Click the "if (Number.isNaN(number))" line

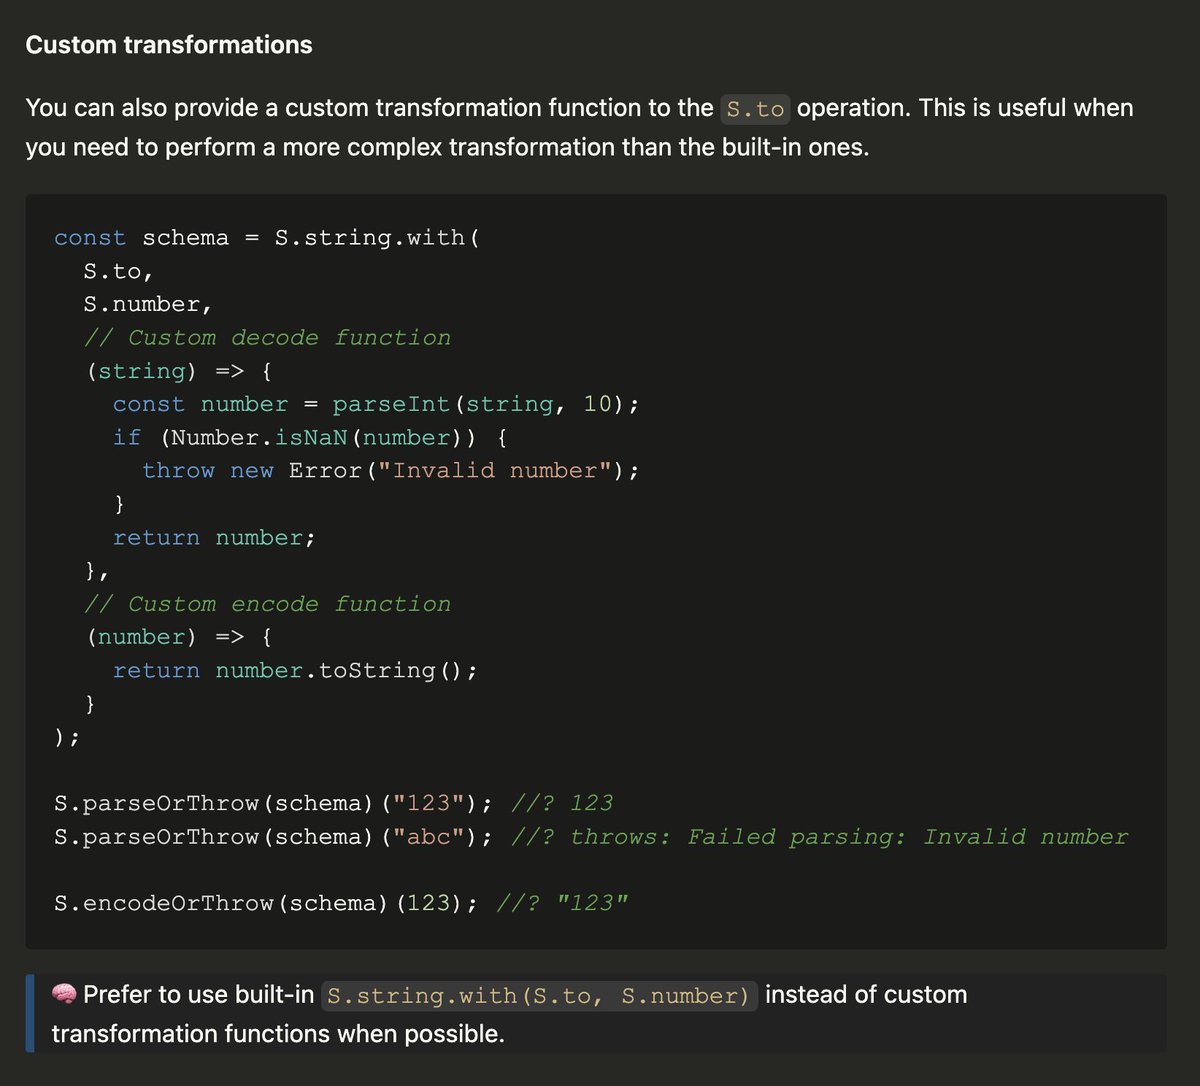(x=311, y=437)
